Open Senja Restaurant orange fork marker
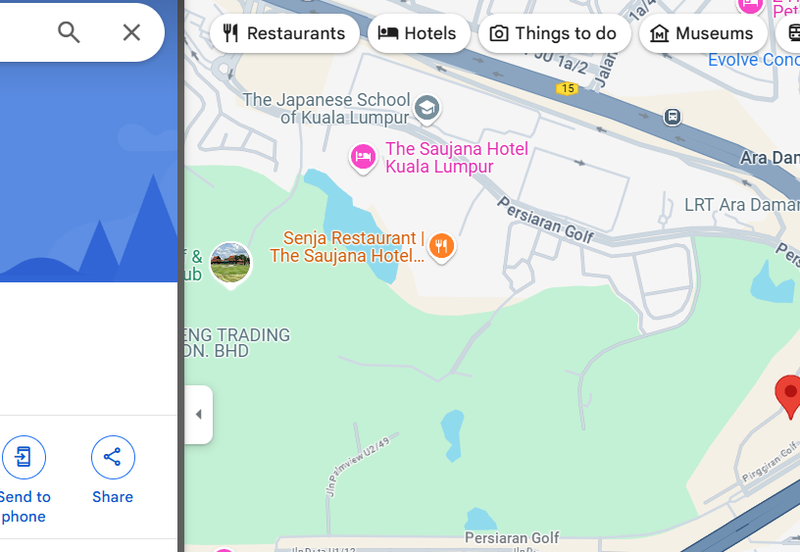 point(441,247)
